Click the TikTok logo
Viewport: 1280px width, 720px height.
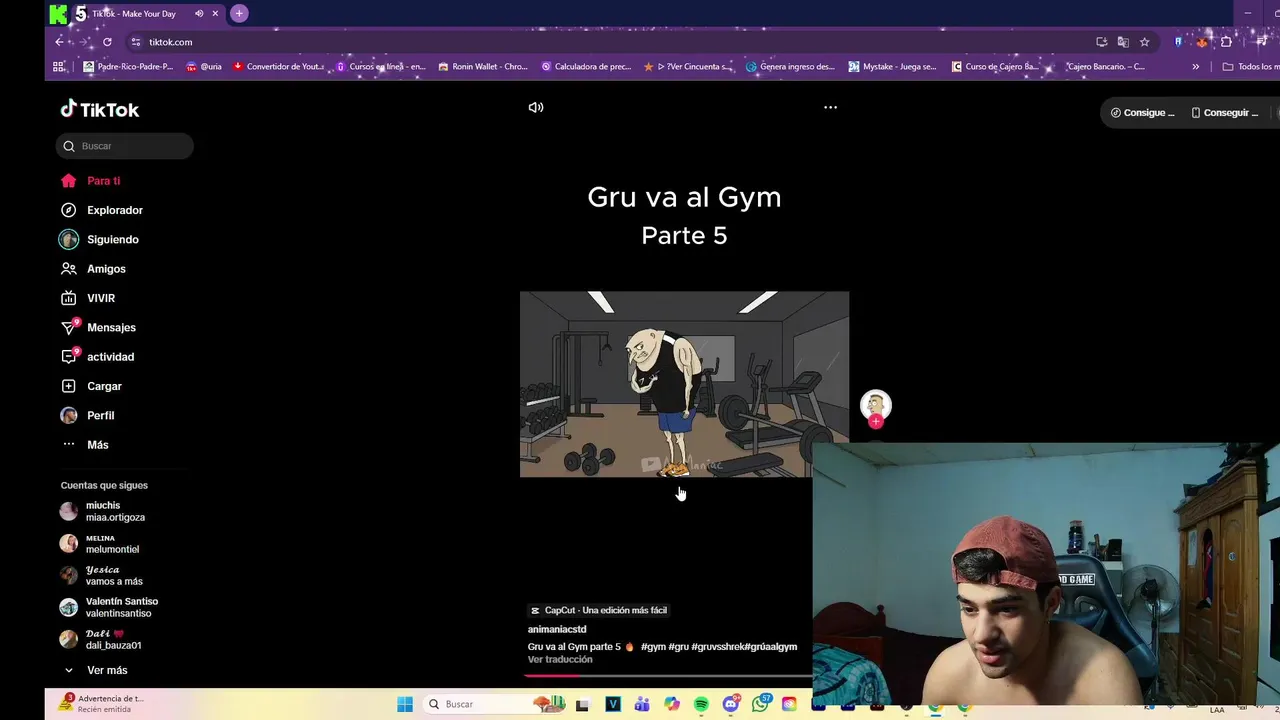click(x=100, y=109)
